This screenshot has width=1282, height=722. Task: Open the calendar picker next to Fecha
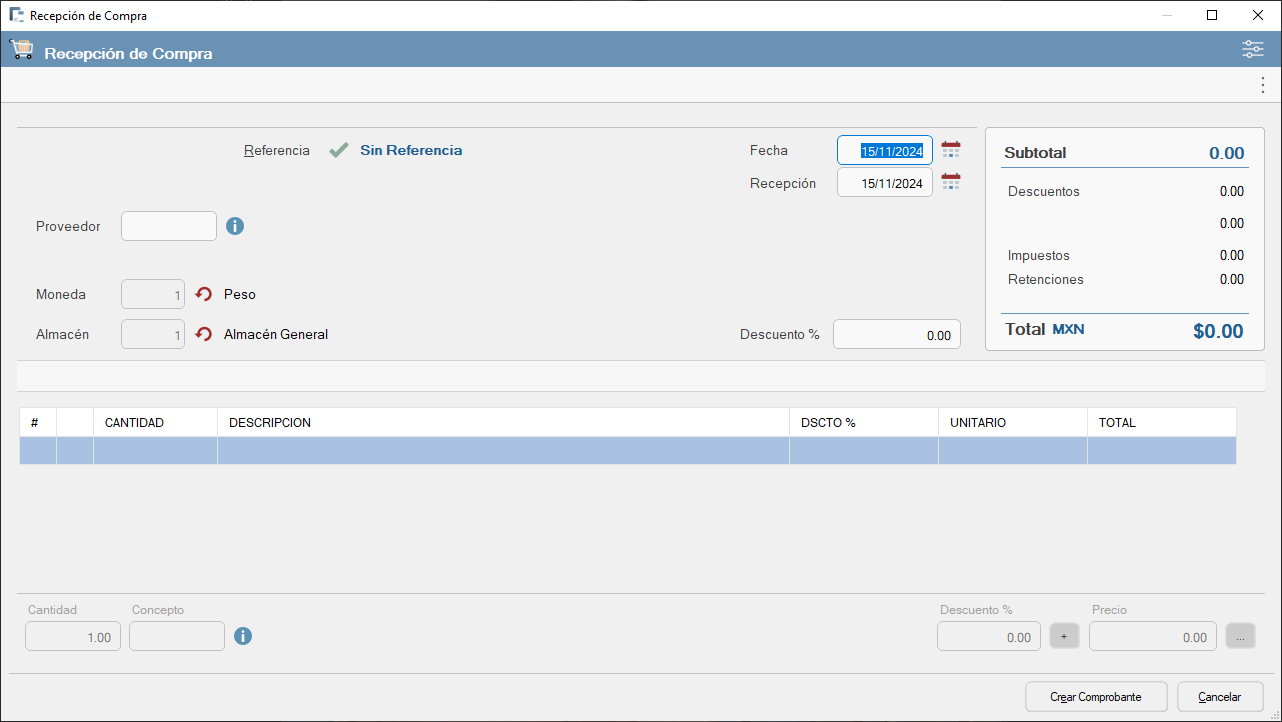950,150
